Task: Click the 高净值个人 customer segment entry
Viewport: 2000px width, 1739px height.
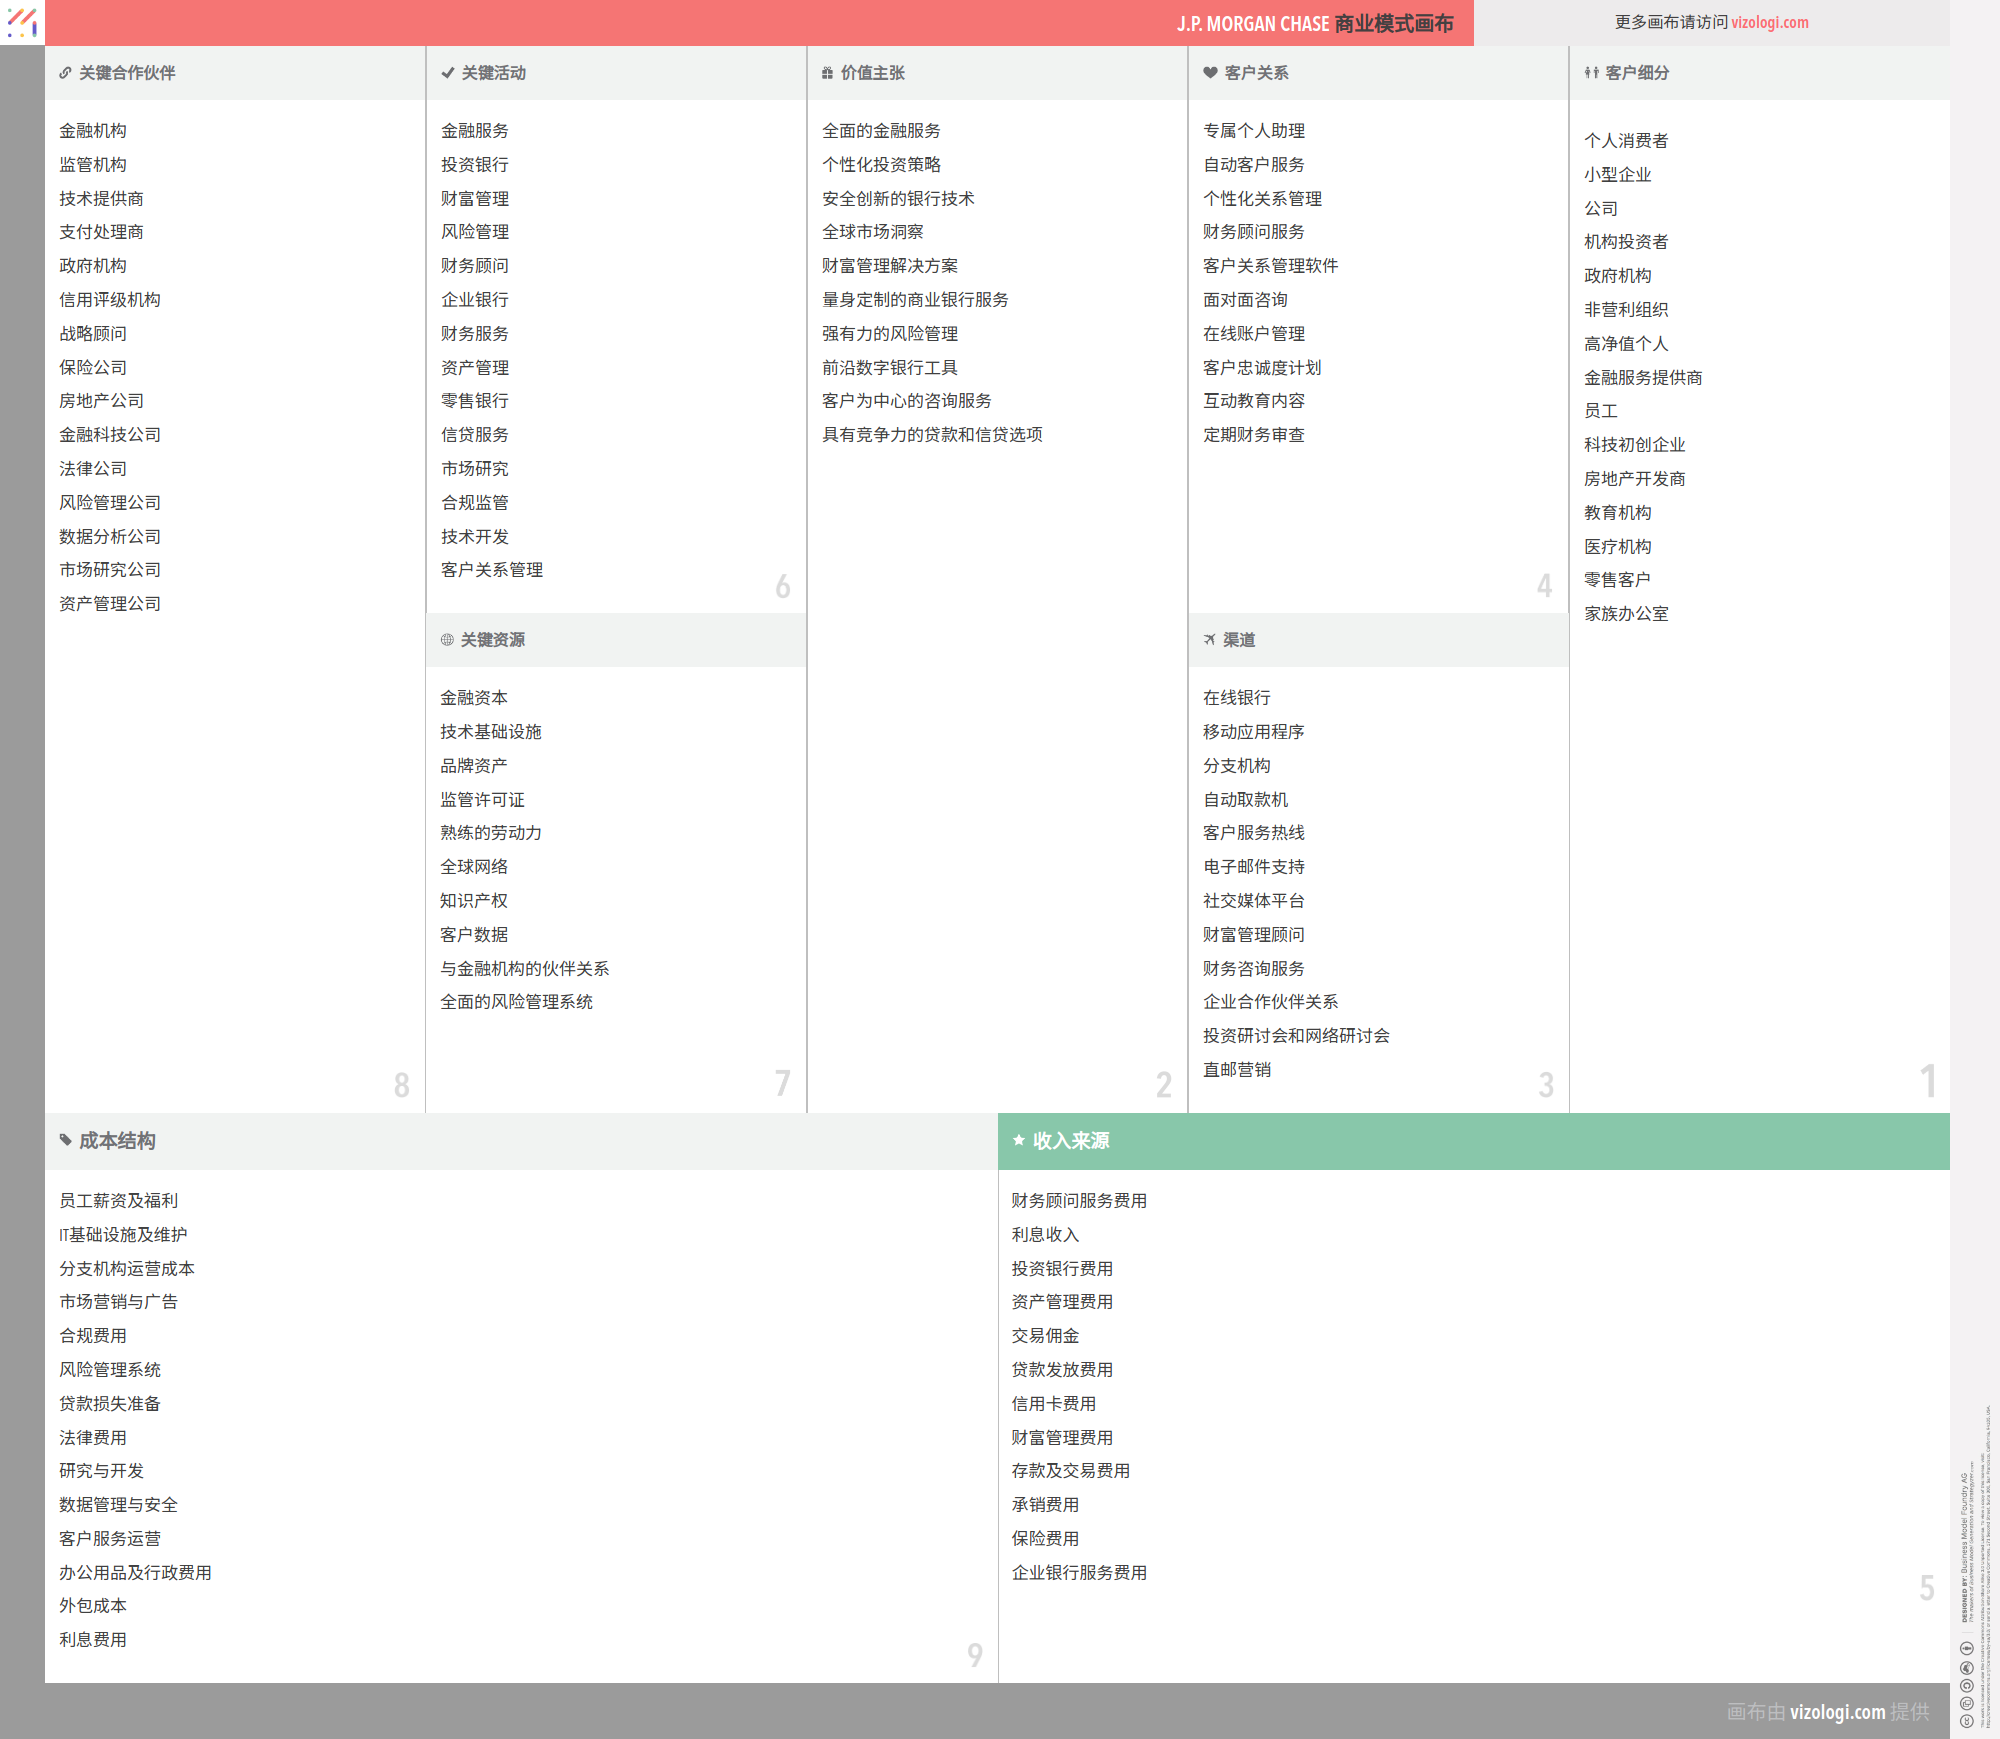Action: (x=1625, y=344)
